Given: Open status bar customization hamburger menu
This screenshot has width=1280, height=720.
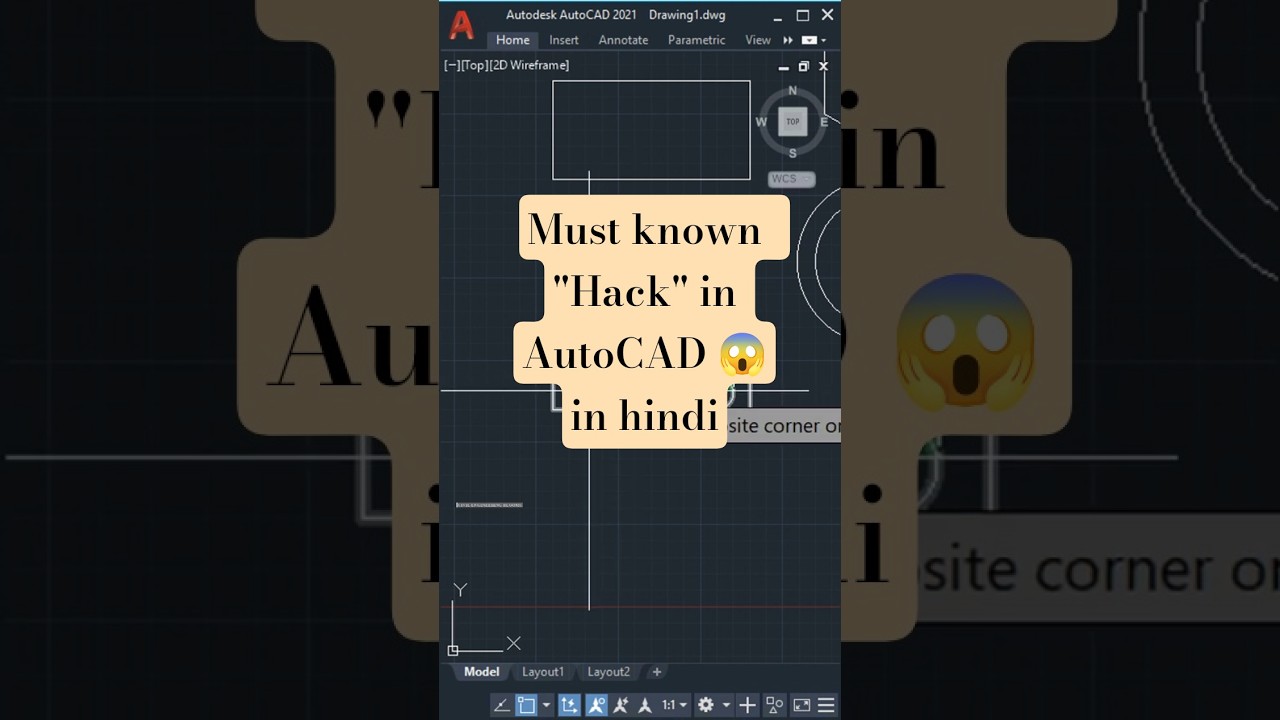Looking at the screenshot, I should coord(826,705).
